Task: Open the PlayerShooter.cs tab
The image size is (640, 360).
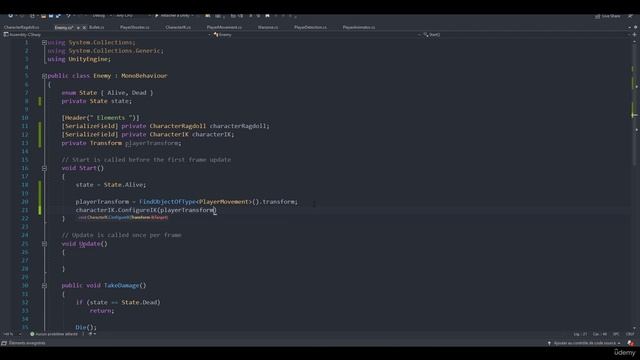Action: click(x=135, y=27)
